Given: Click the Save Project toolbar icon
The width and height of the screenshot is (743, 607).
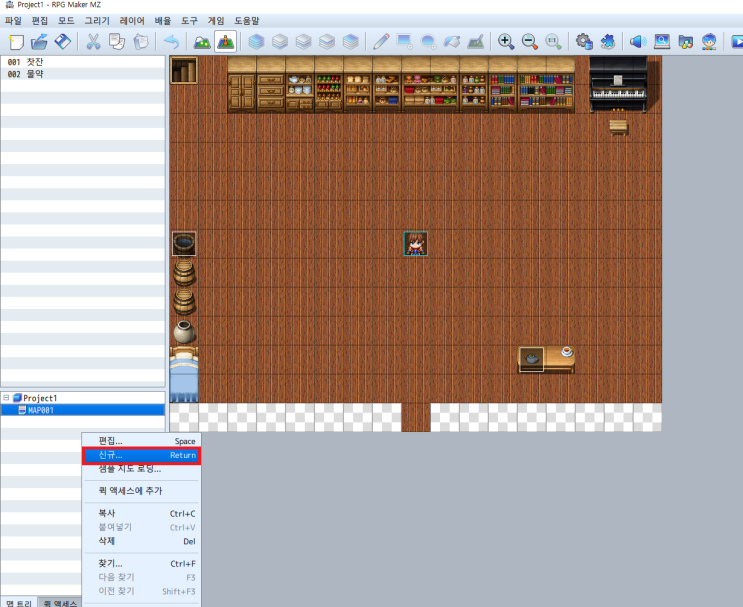Looking at the screenshot, I should point(63,42).
